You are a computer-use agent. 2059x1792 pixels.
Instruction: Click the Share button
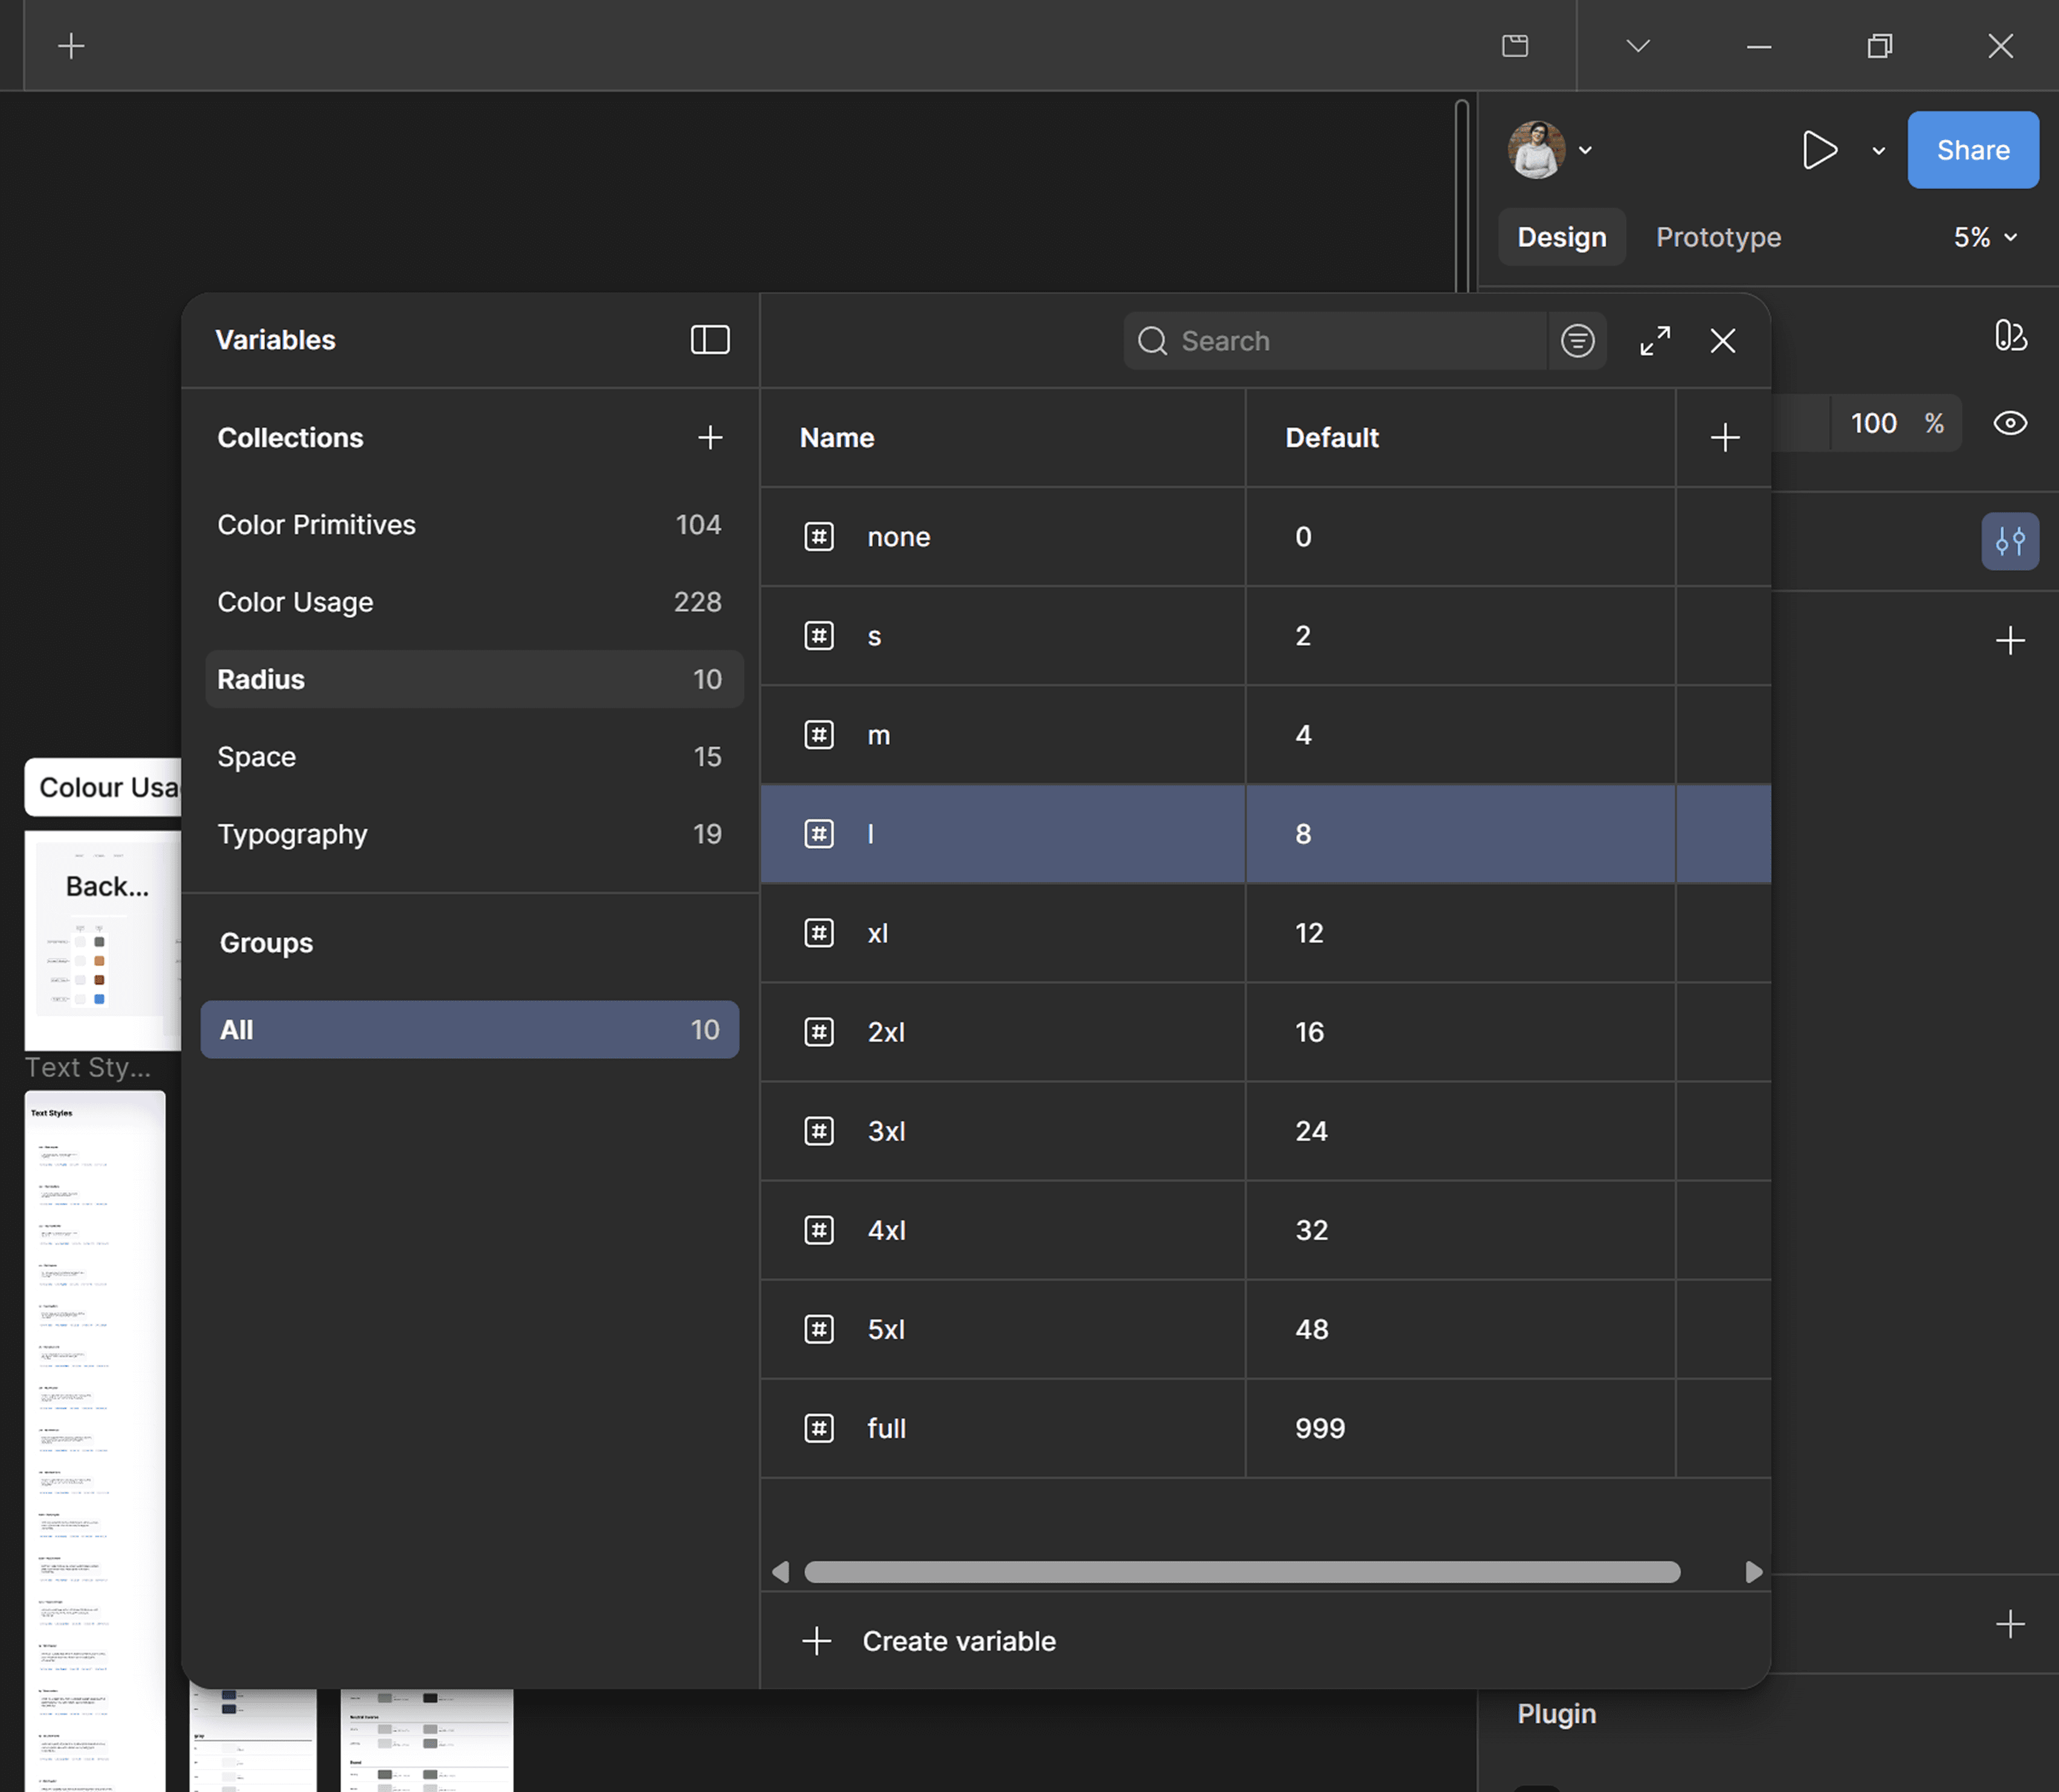(1972, 150)
